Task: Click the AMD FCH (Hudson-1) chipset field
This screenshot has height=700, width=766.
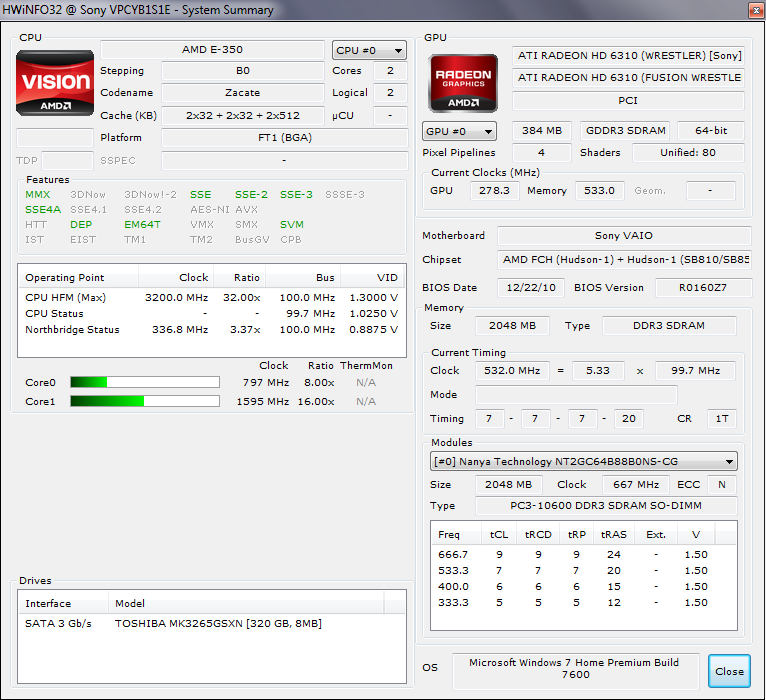Action: click(x=624, y=259)
